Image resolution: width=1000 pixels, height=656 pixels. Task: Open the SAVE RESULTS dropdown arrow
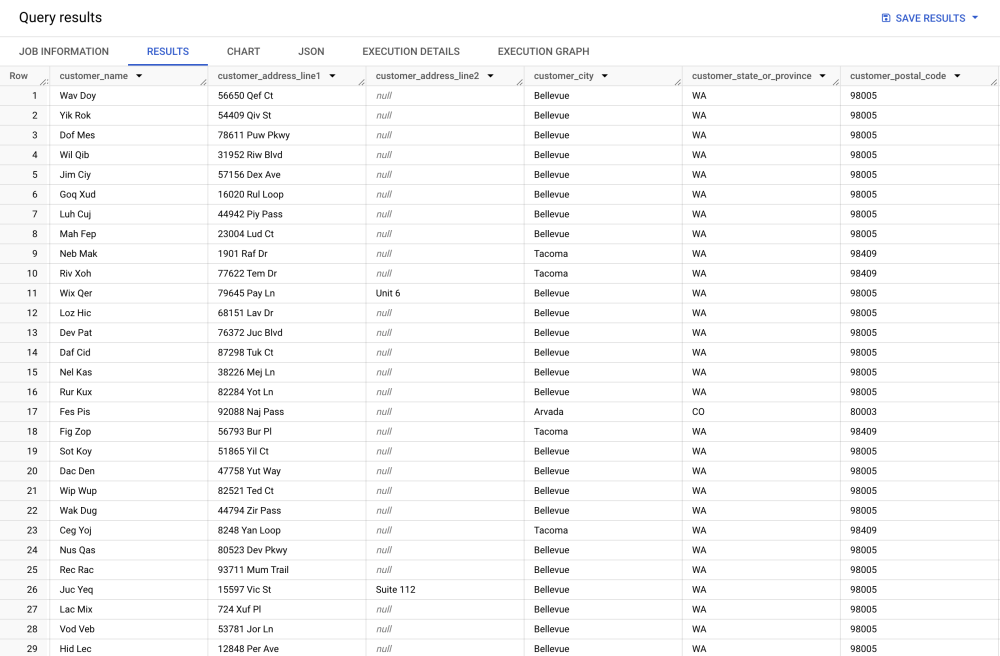[x=975, y=18]
